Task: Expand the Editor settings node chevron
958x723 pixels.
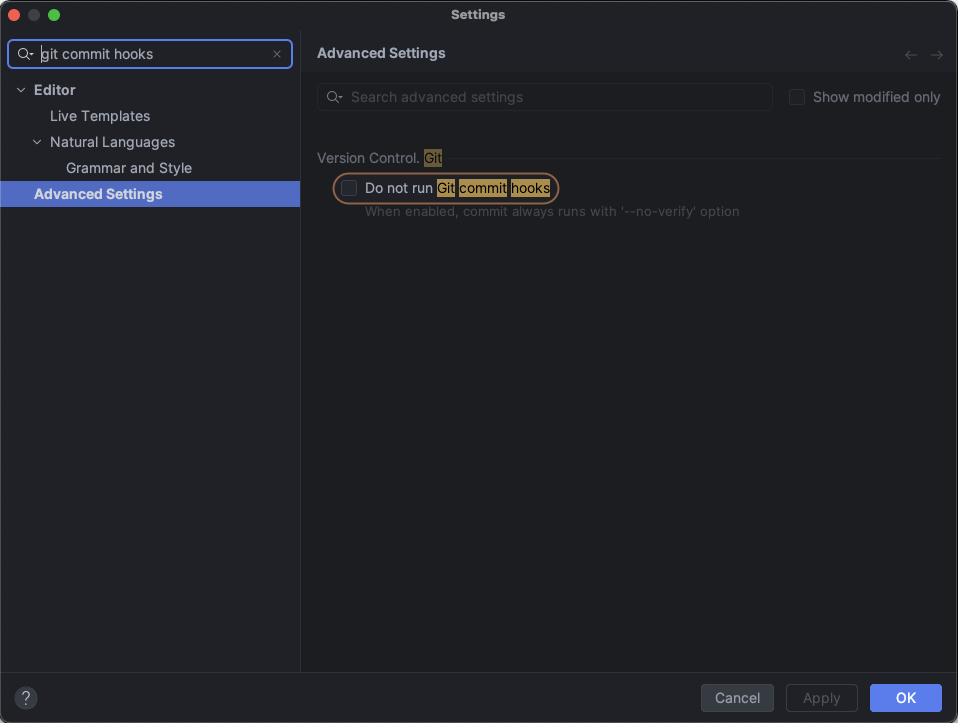Action: [x=20, y=90]
